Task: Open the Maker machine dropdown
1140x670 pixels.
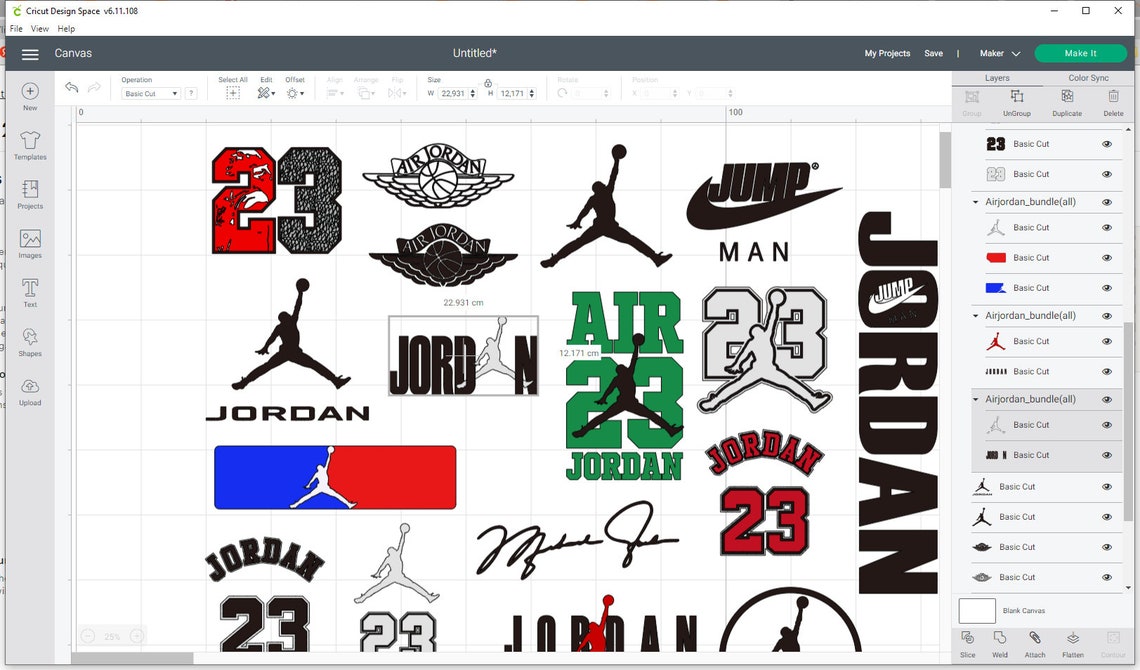Action: [1000, 53]
